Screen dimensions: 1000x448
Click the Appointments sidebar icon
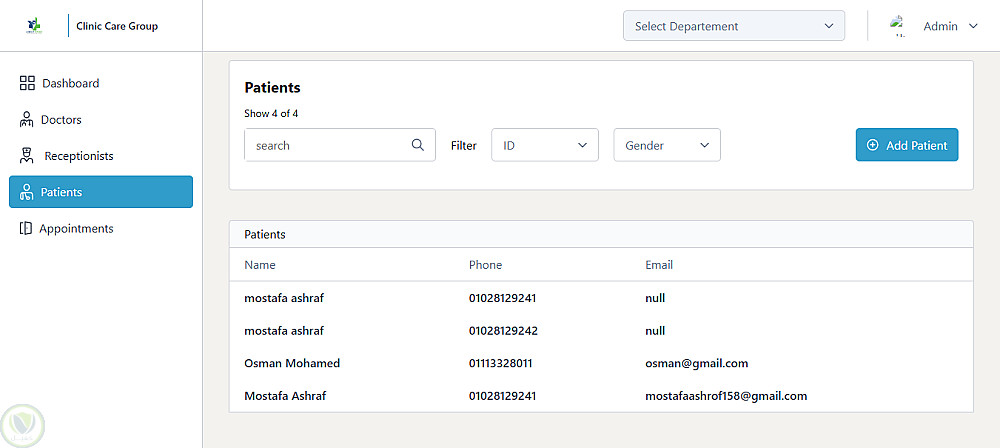click(x=26, y=229)
